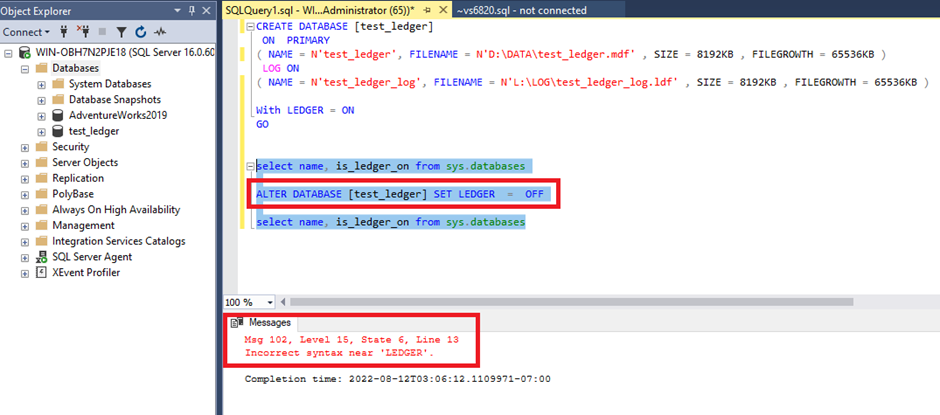Screen dimensions: 940x415
Task: Close the SQLQuery1.sql tab
Action: point(443,10)
